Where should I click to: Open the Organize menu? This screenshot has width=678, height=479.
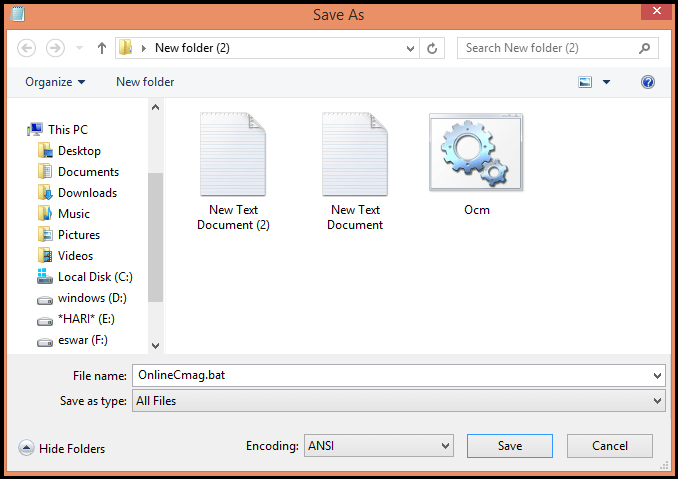coord(55,82)
